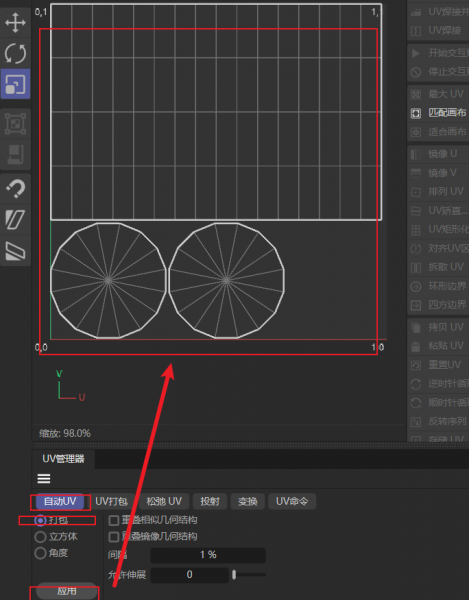
Task: Open the UV manager hamburger menu
Action: (x=44, y=479)
